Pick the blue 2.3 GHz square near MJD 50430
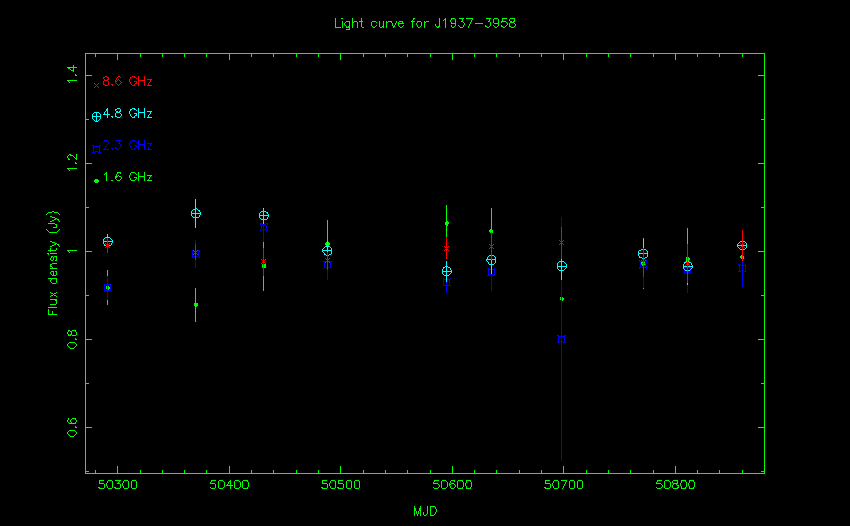Screen dimensions: 850x526 pos(264,227)
